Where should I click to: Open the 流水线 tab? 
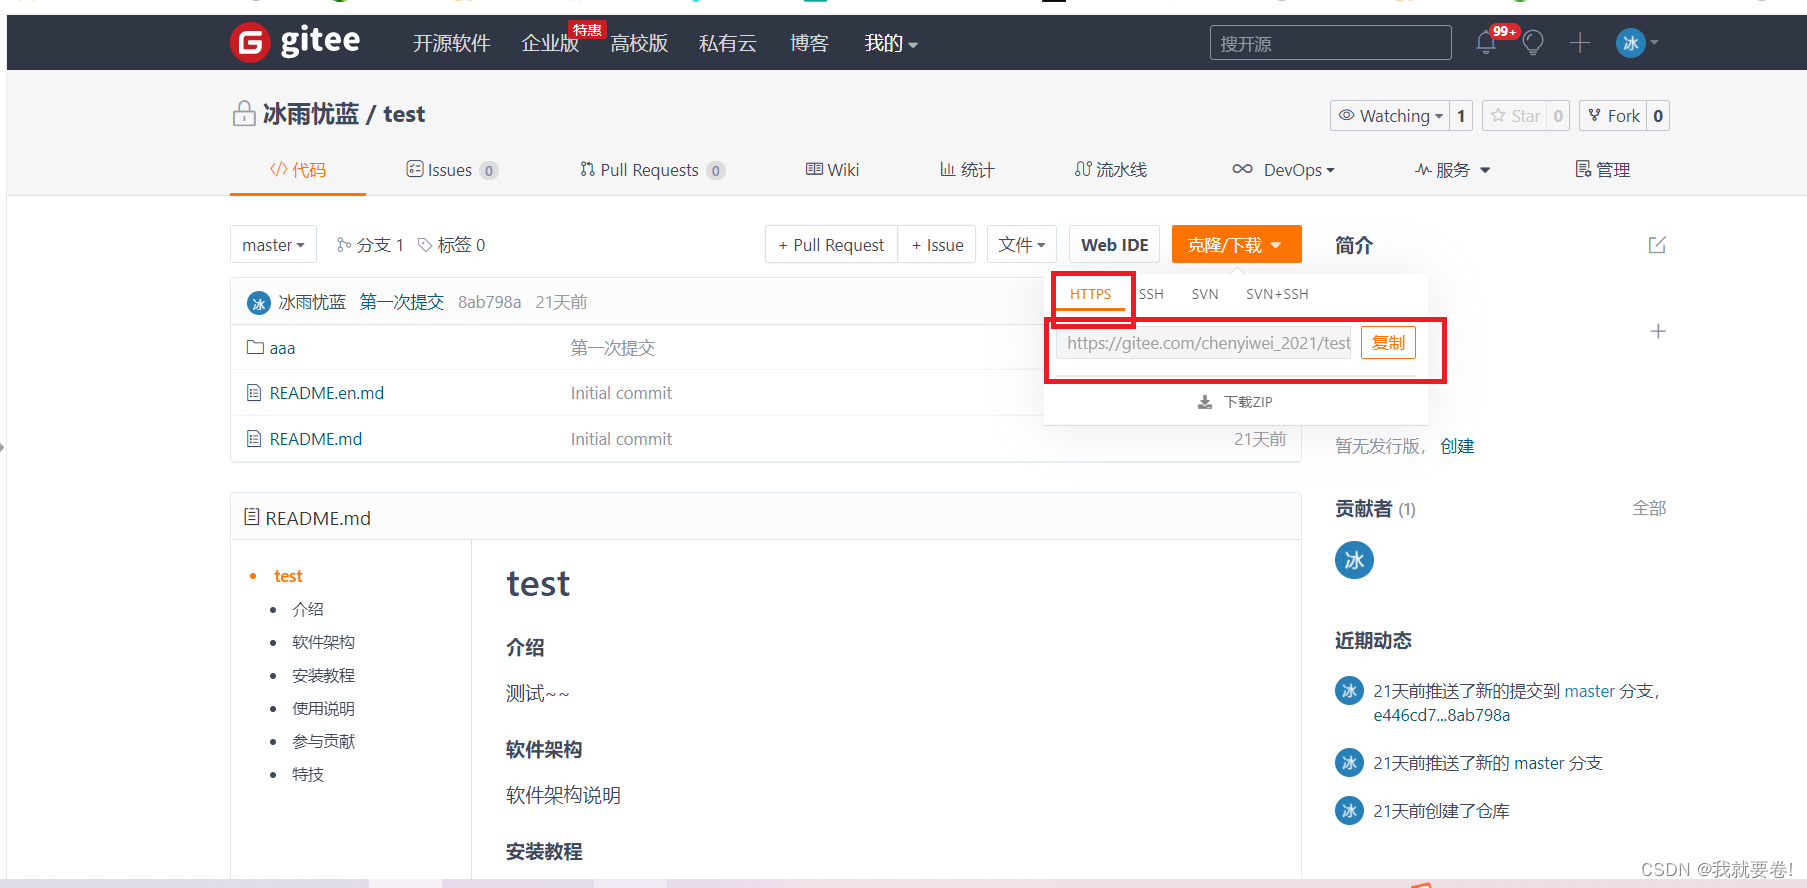1111,170
